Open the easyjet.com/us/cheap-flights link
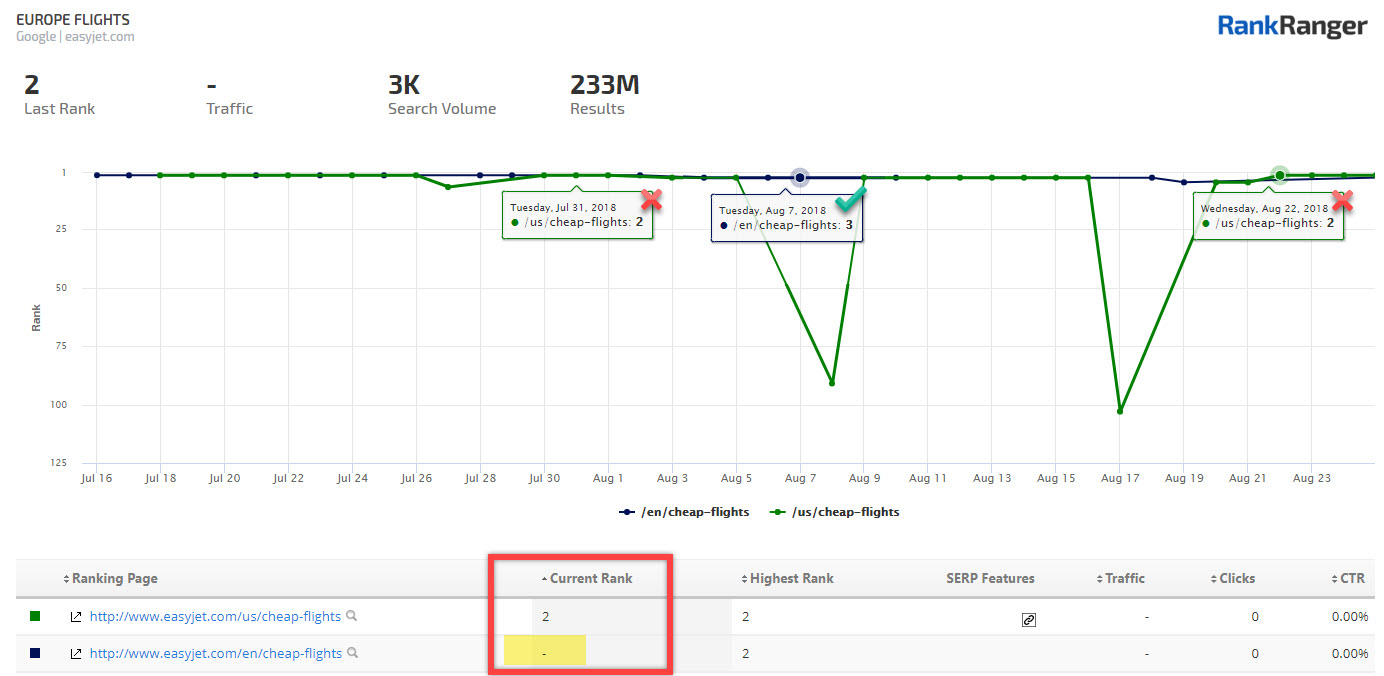 click(215, 617)
